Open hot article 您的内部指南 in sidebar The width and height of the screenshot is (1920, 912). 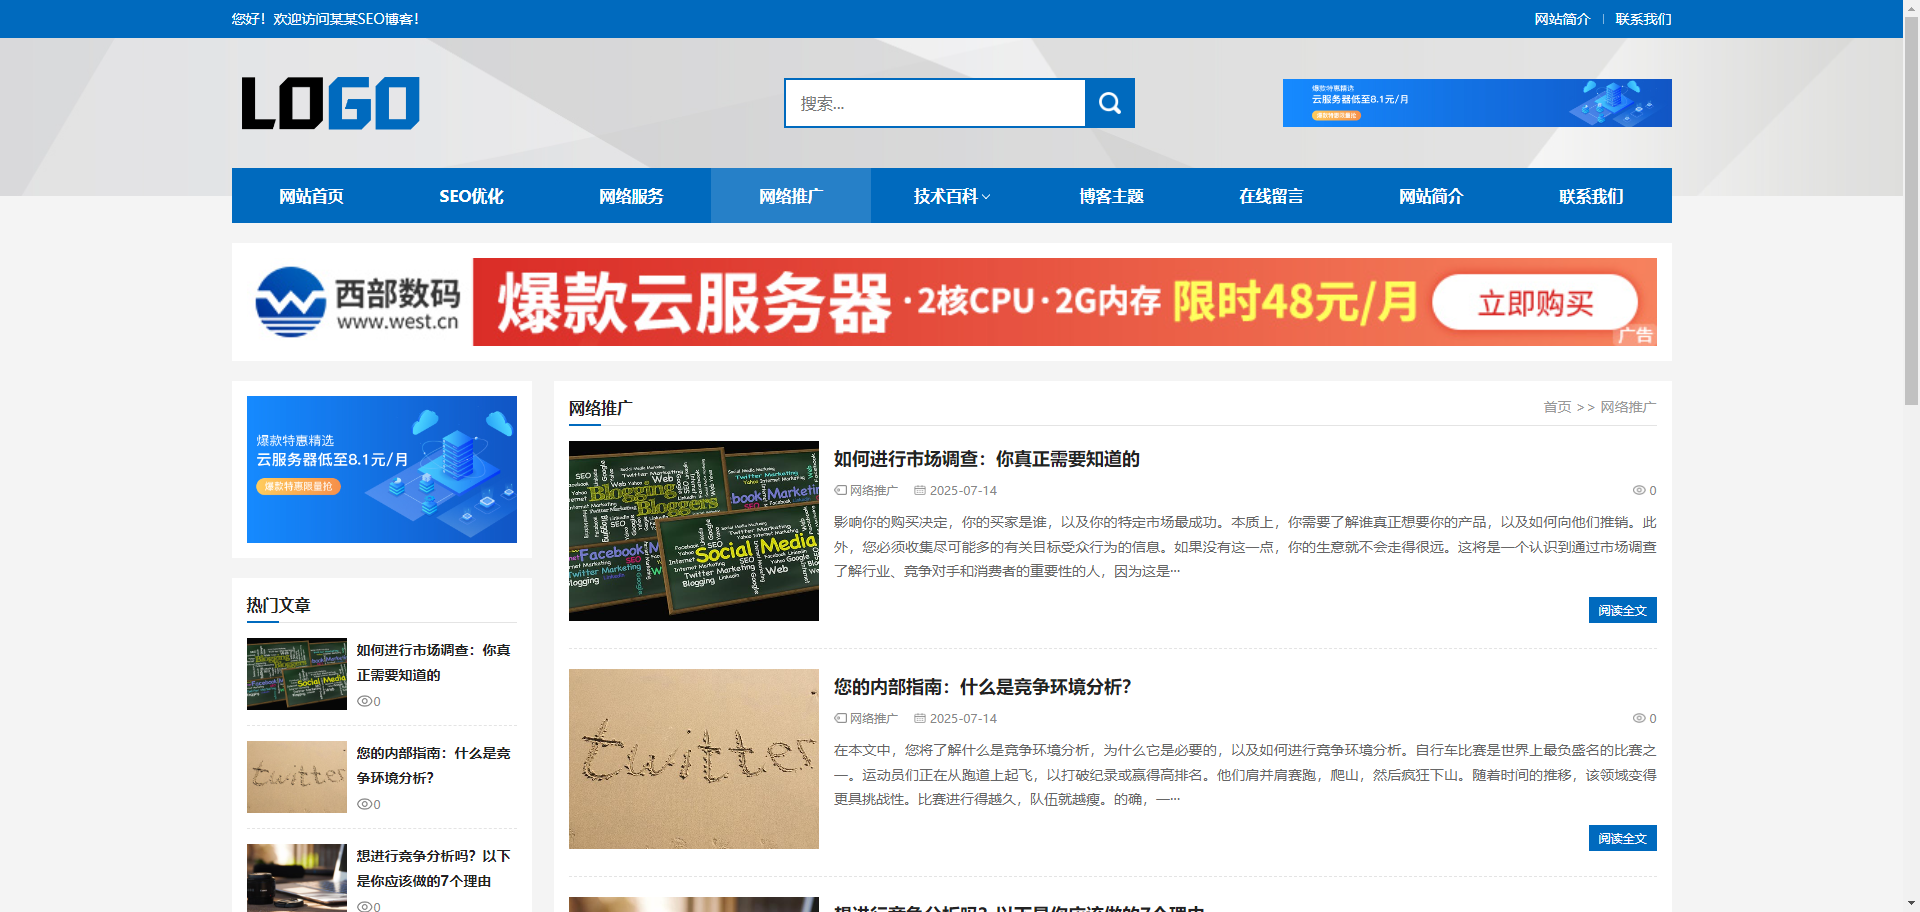coord(434,765)
